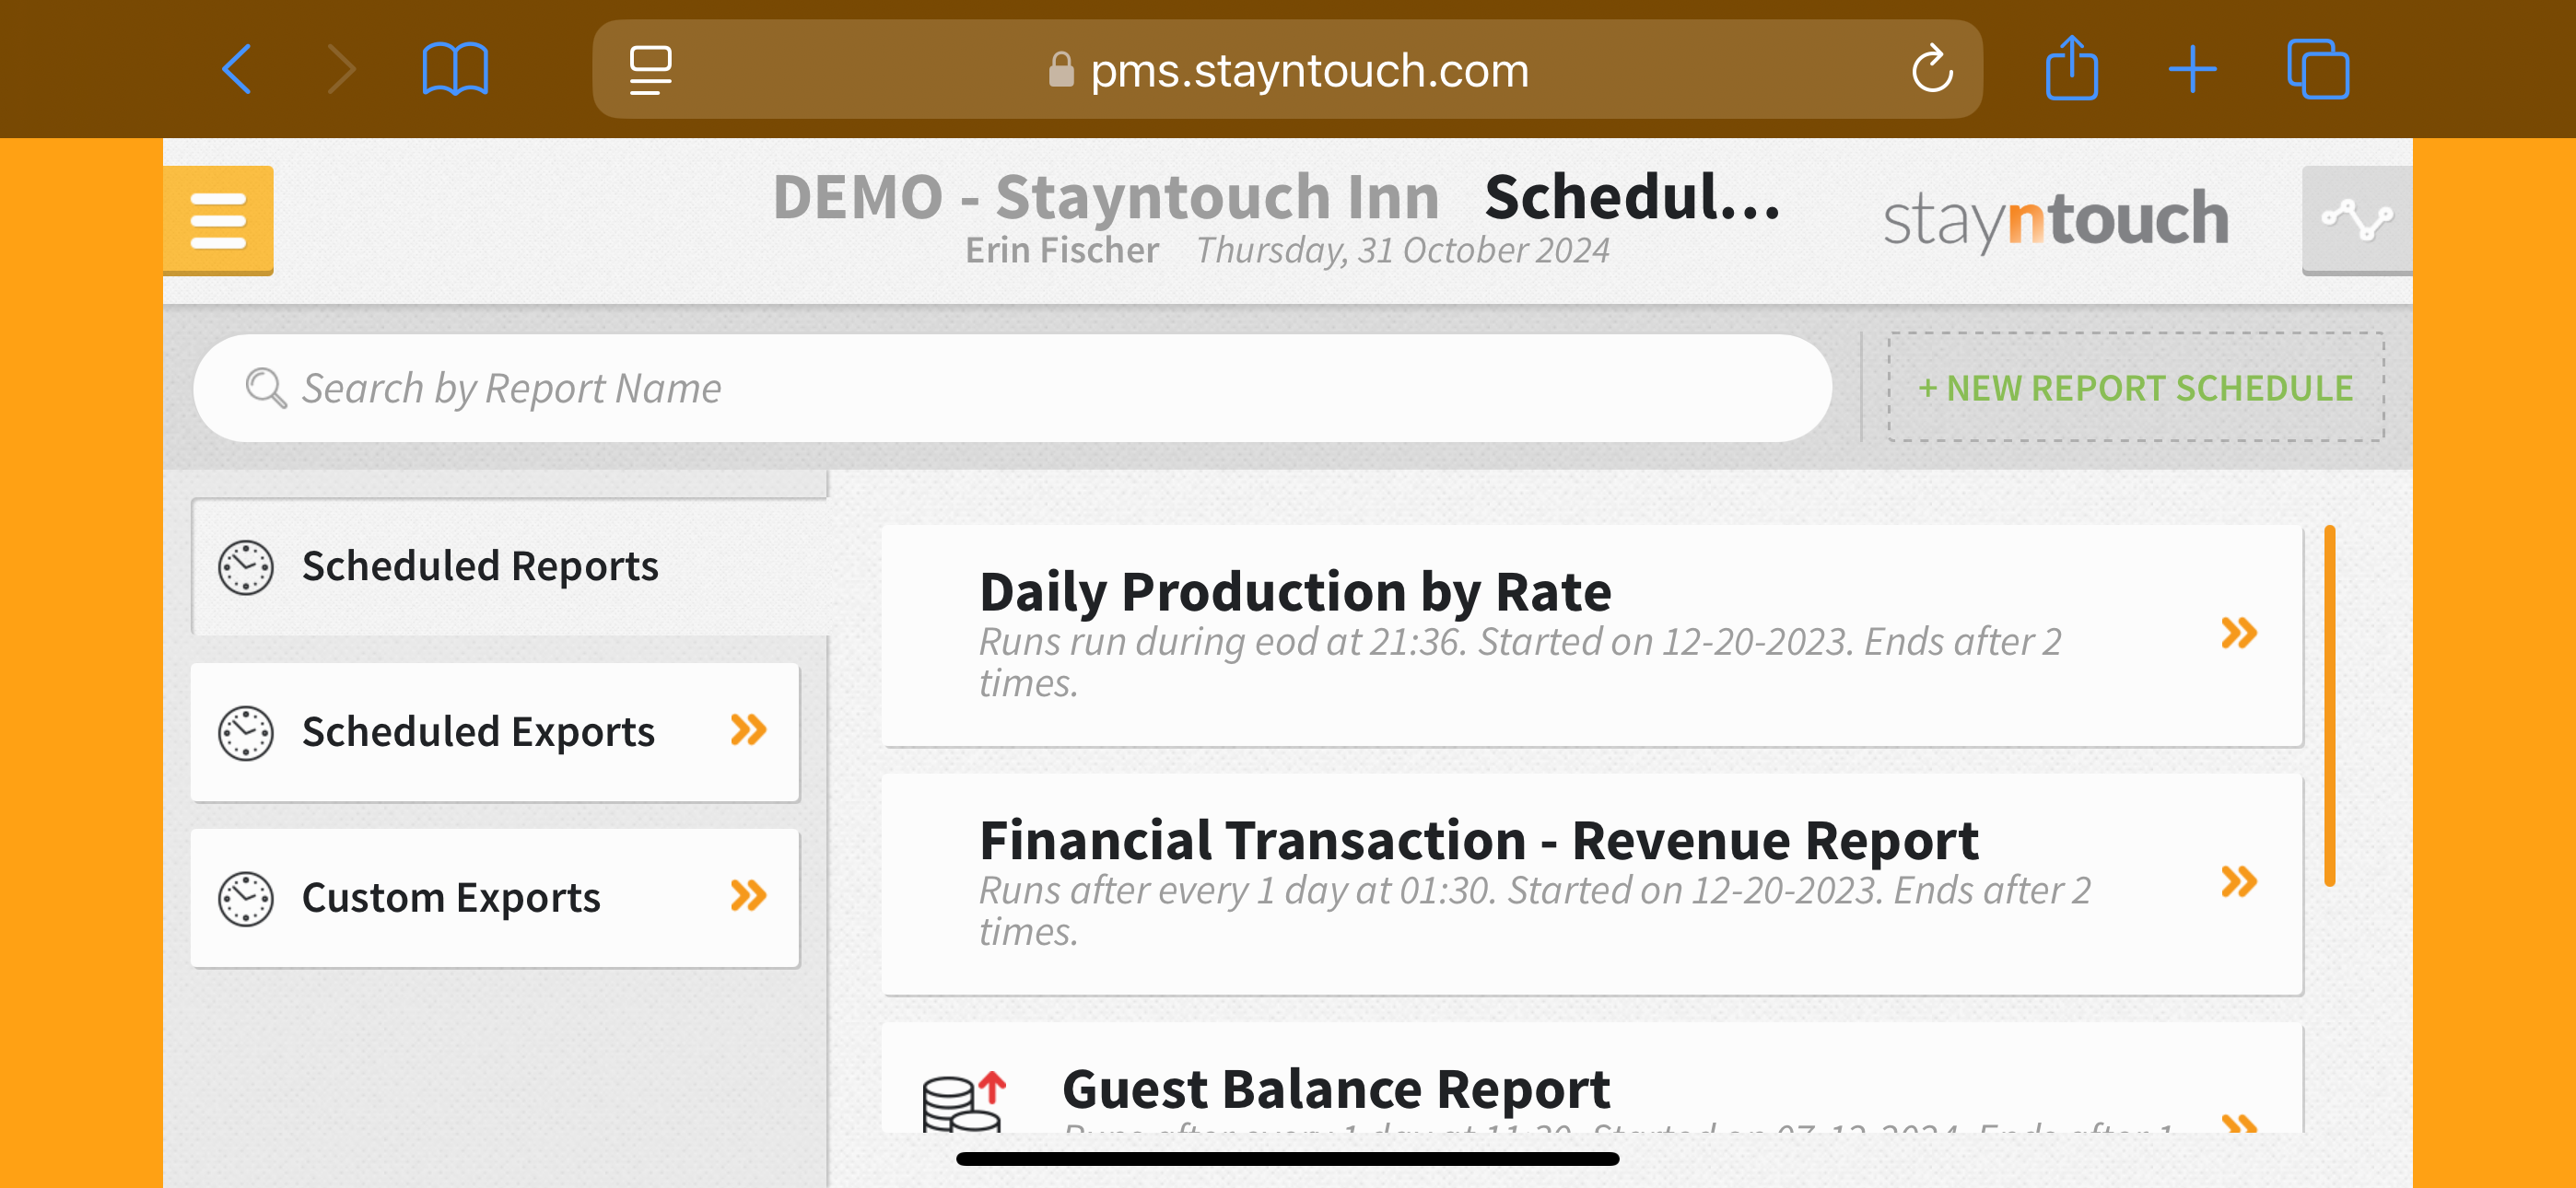Expand Scheduled Exports double chevron
The width and height of the screenshot is (2576, 1188).
[748, 731]
